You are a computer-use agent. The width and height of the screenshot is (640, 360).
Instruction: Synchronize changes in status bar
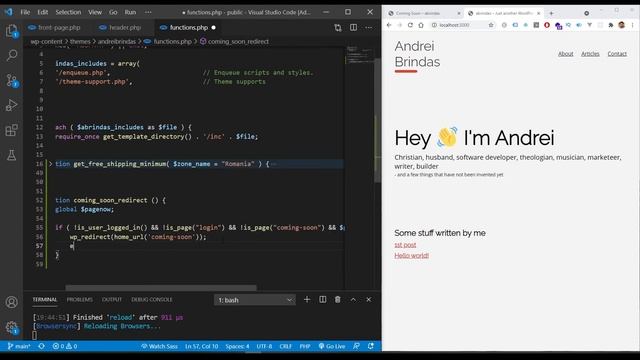click(42, 346)
